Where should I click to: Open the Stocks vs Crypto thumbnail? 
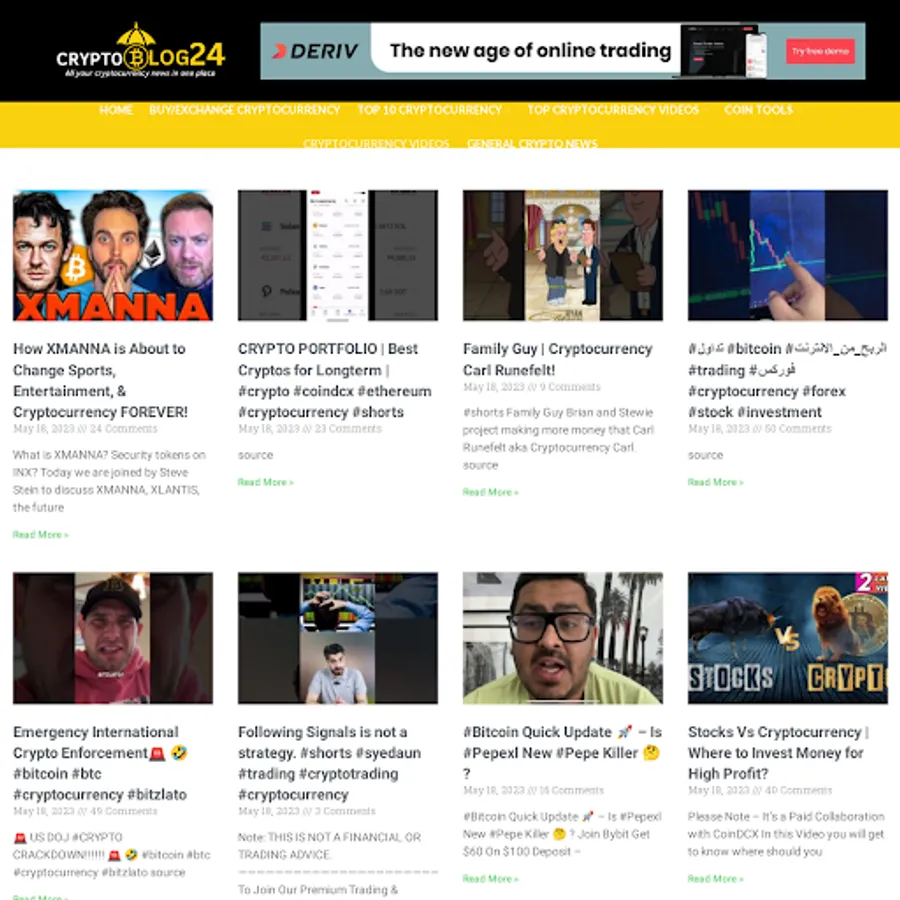[x=788, y=638]
